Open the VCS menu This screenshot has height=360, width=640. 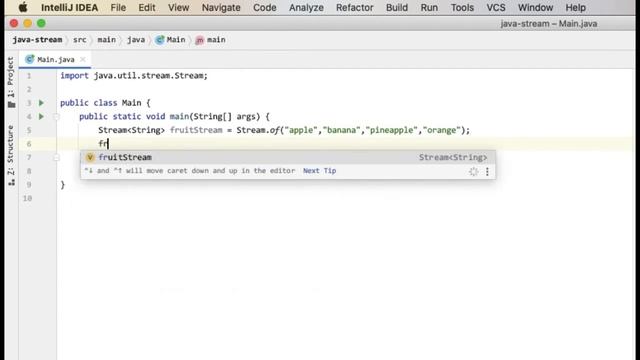(x=496, y=7)
